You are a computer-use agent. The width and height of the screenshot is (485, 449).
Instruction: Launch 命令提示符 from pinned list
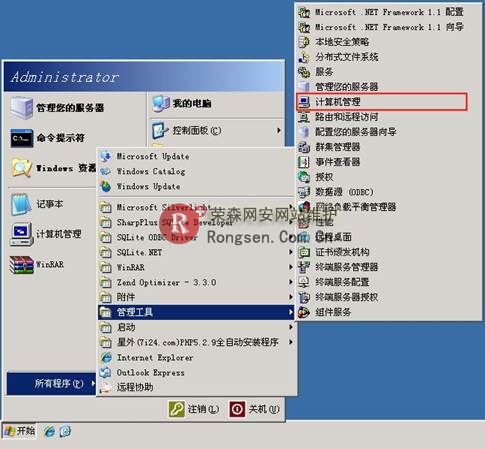47,138
